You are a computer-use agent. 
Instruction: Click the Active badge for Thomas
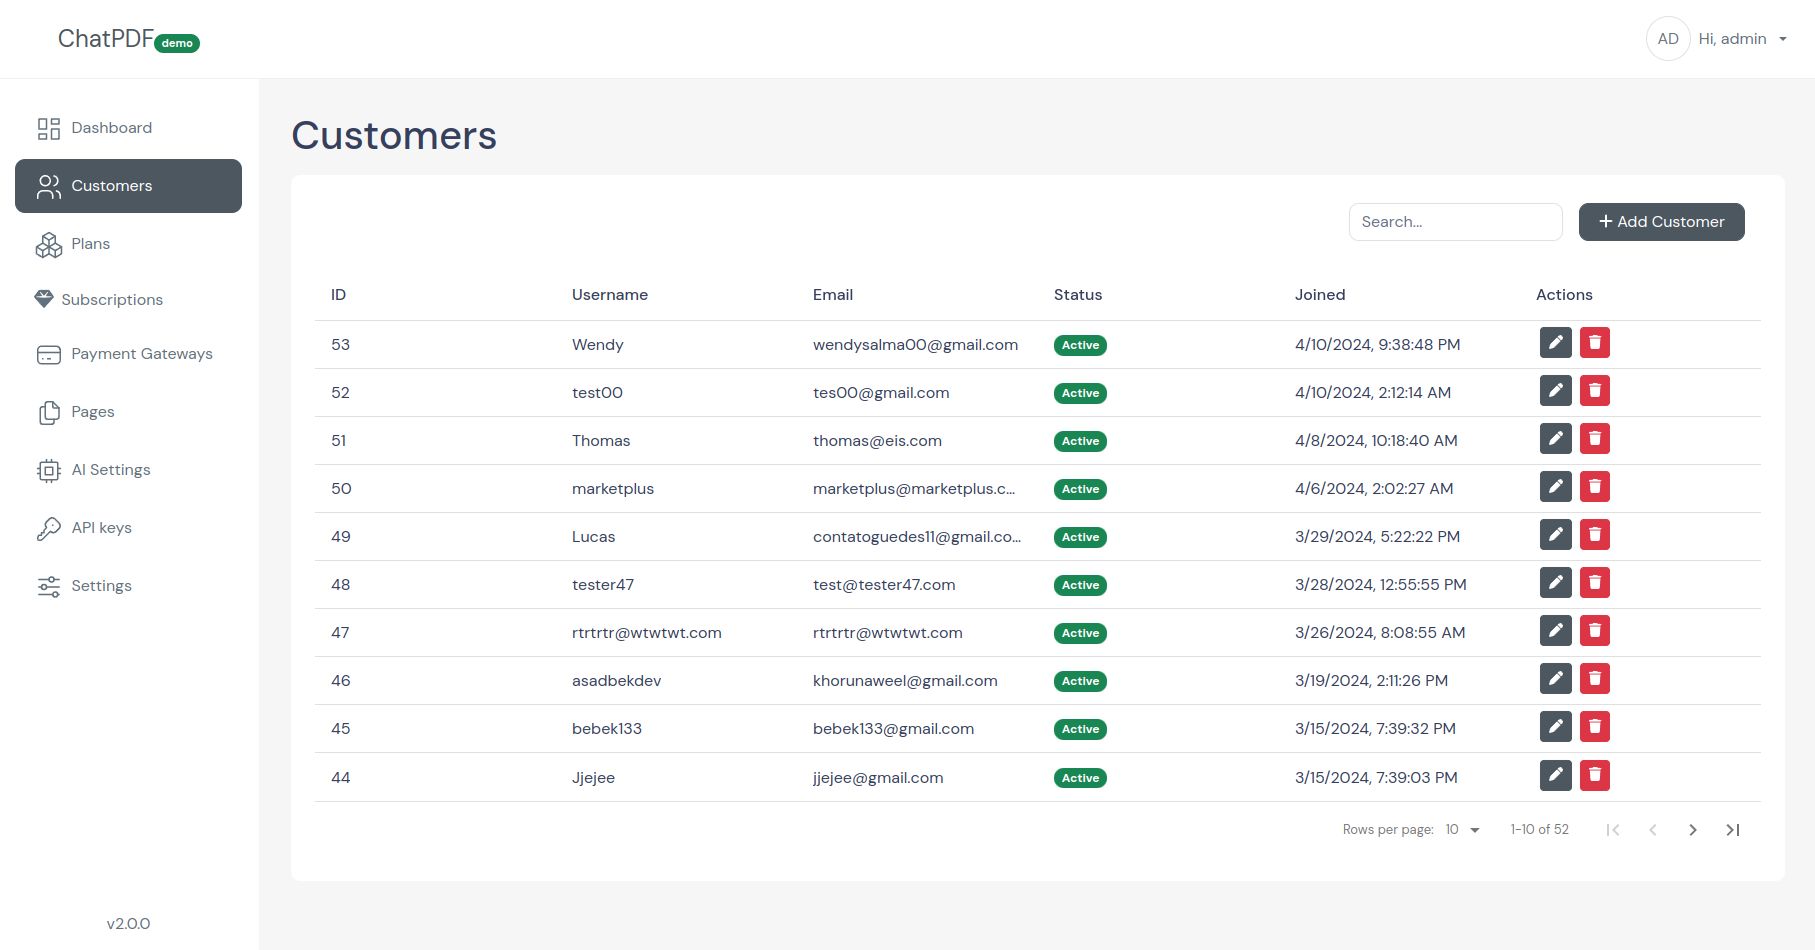click(x=1080, y=441)
